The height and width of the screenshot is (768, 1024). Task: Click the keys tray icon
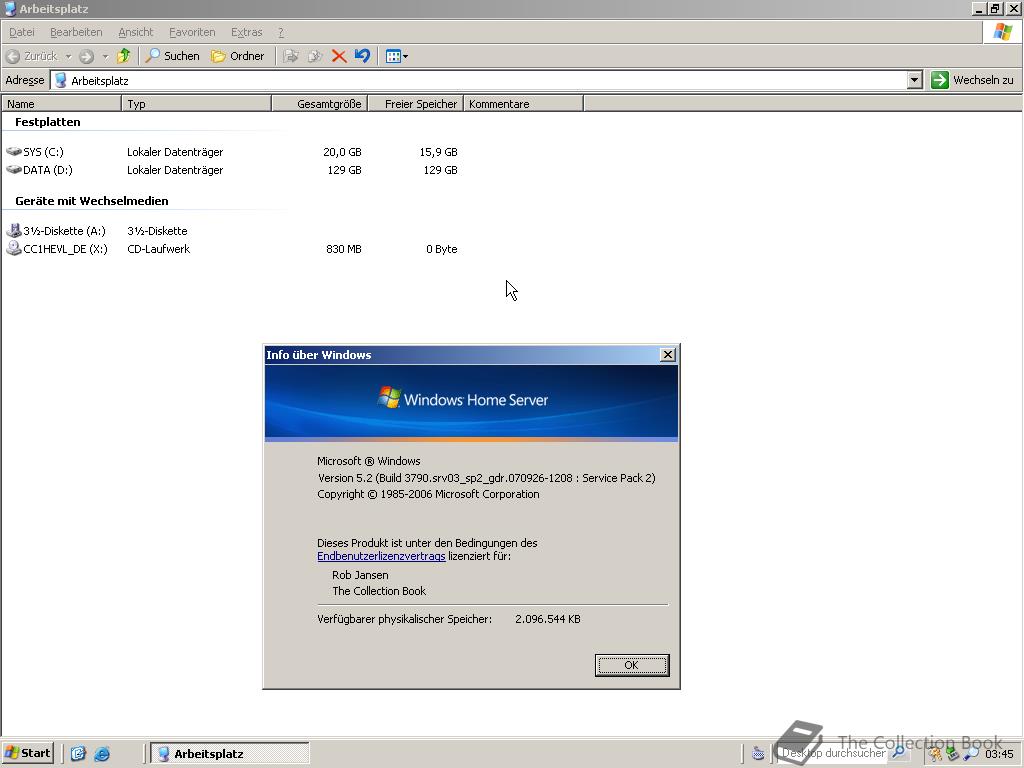coord(935,754)
